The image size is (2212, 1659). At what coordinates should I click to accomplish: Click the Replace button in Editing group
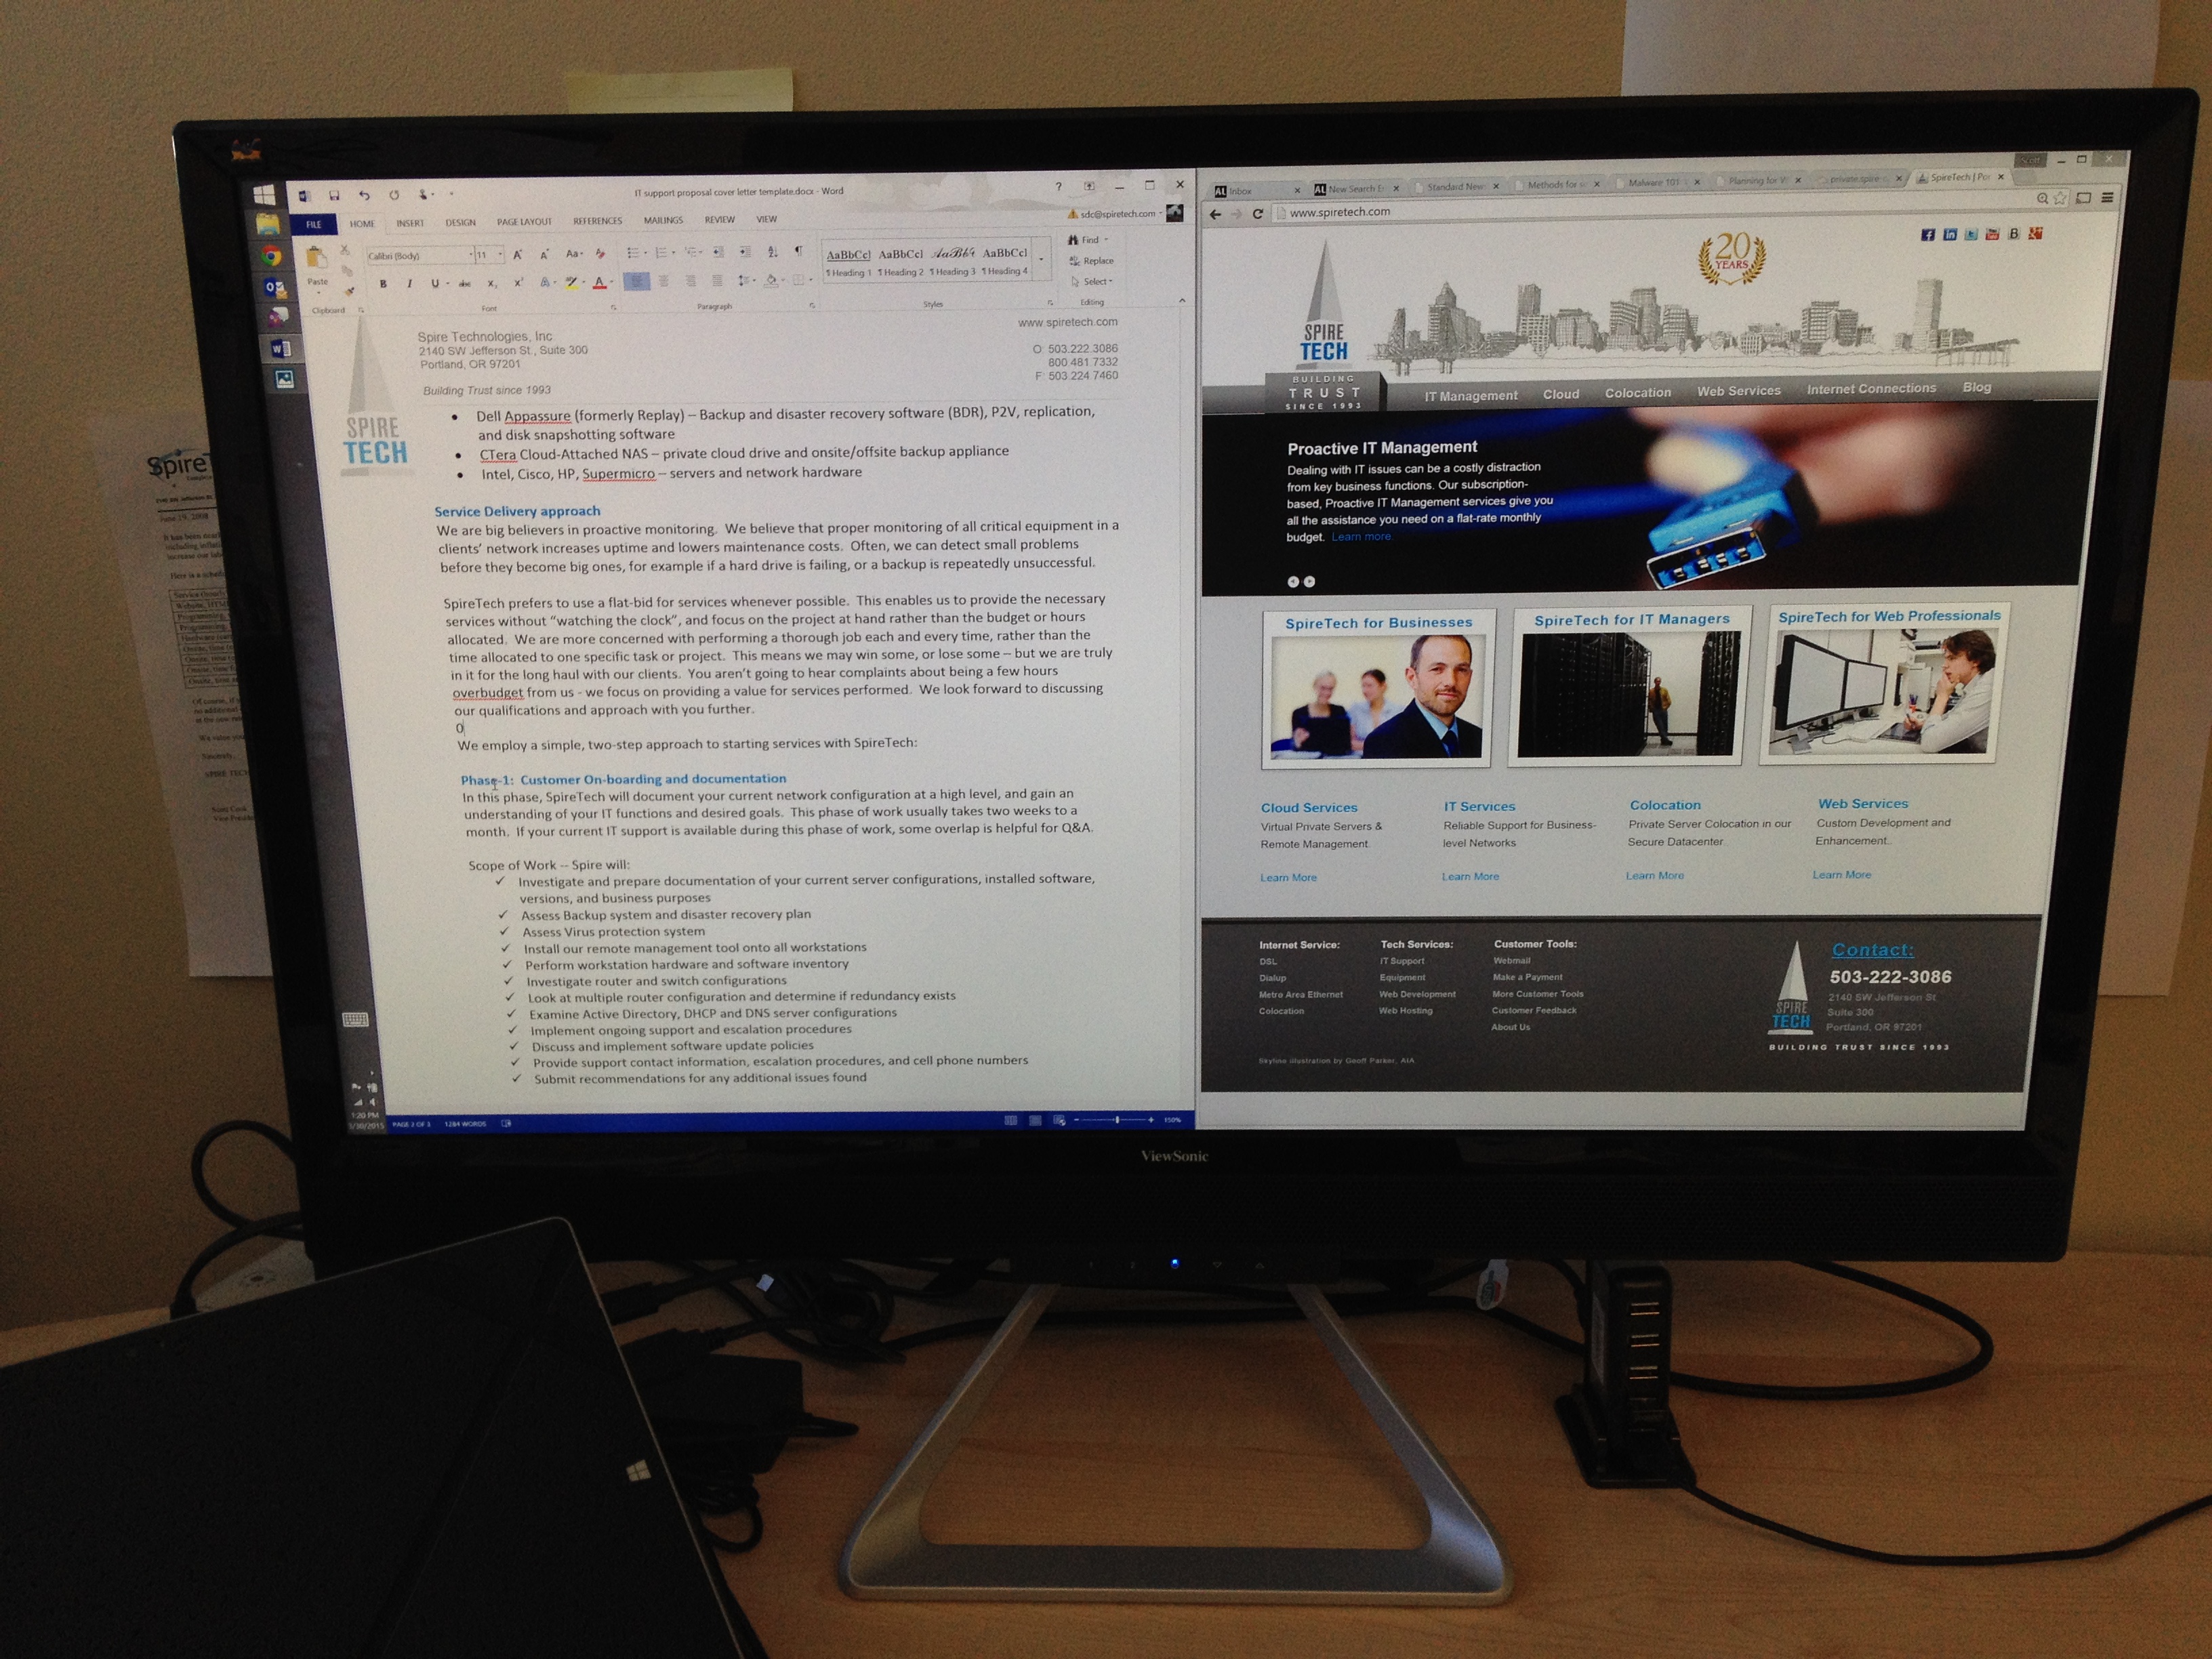tap(1092, 260)
